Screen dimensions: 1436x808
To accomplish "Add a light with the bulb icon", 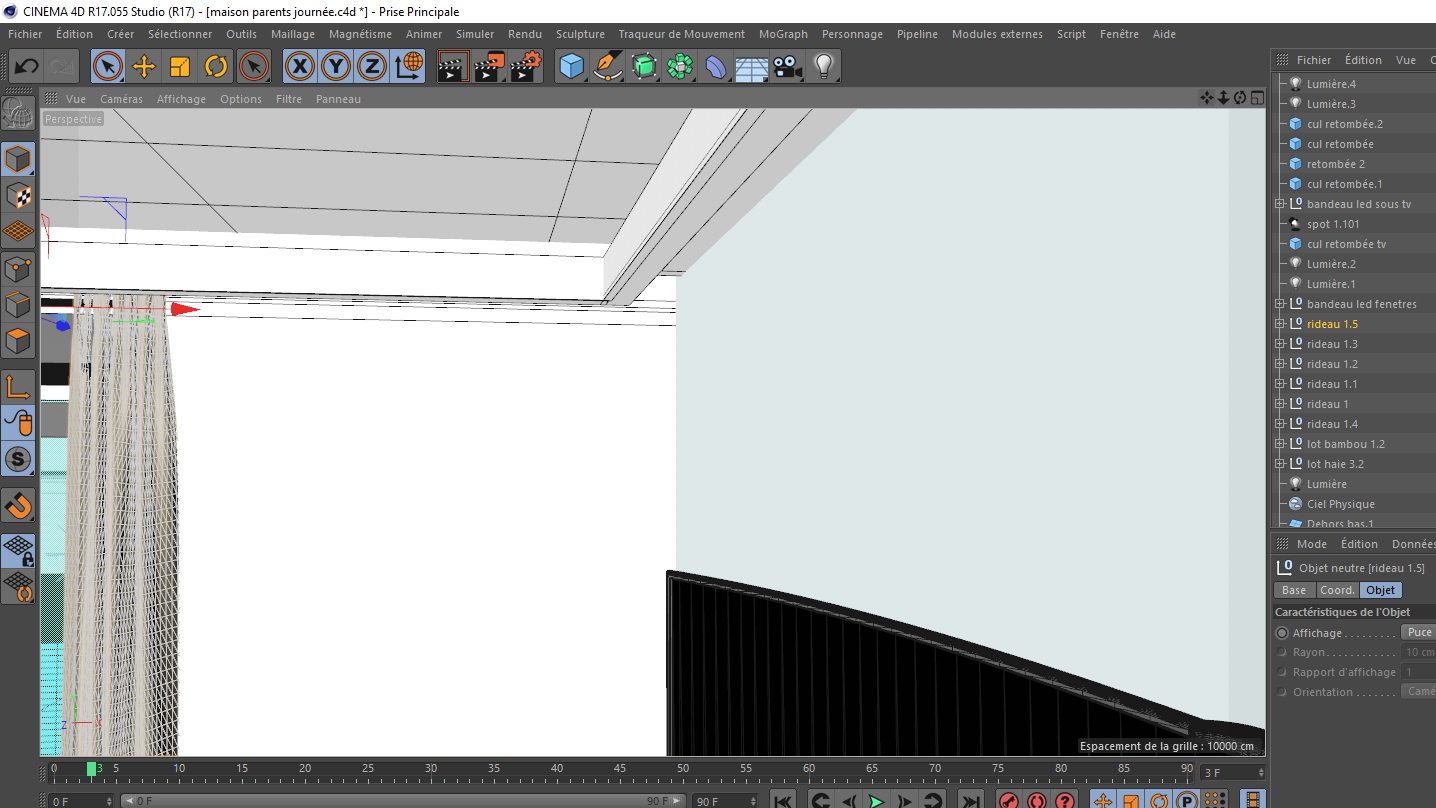I will (x=823, y=67).
